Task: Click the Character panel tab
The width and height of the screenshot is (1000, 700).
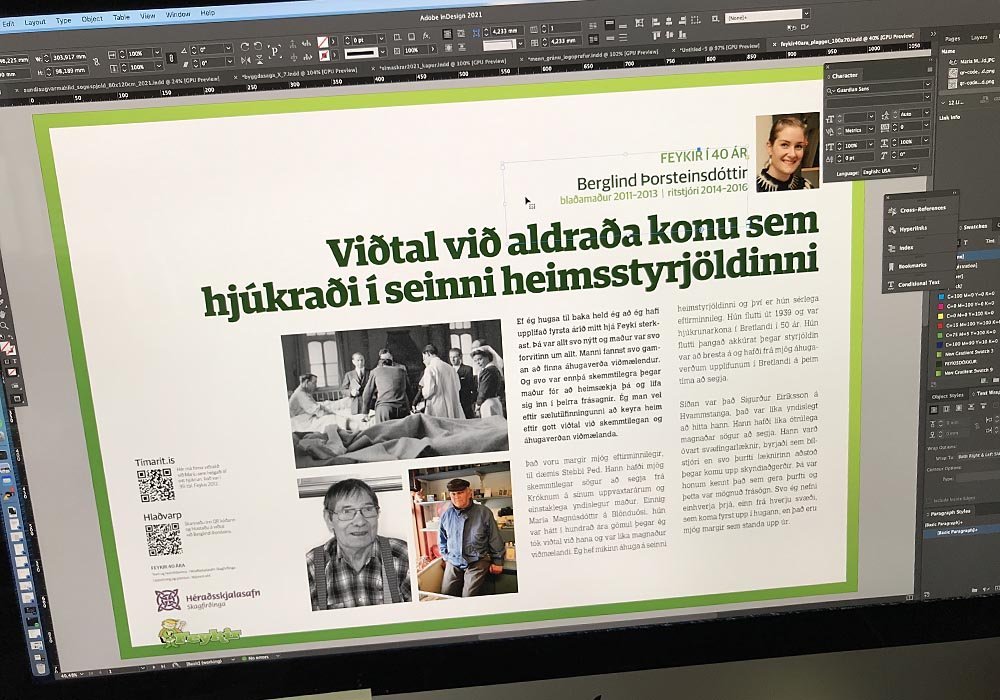Action: (844, 75)
